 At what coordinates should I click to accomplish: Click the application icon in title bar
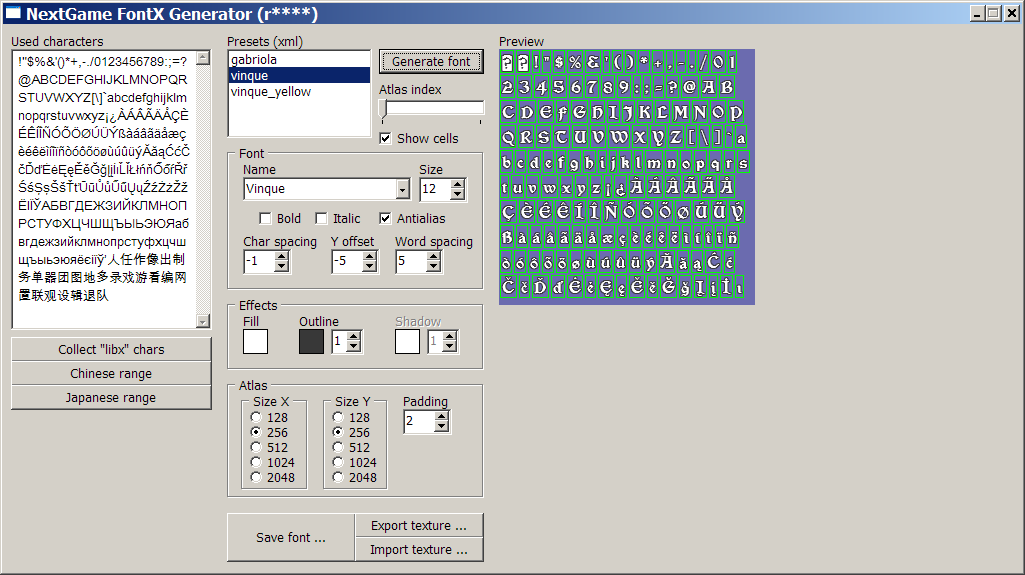(x=13, y=13)
